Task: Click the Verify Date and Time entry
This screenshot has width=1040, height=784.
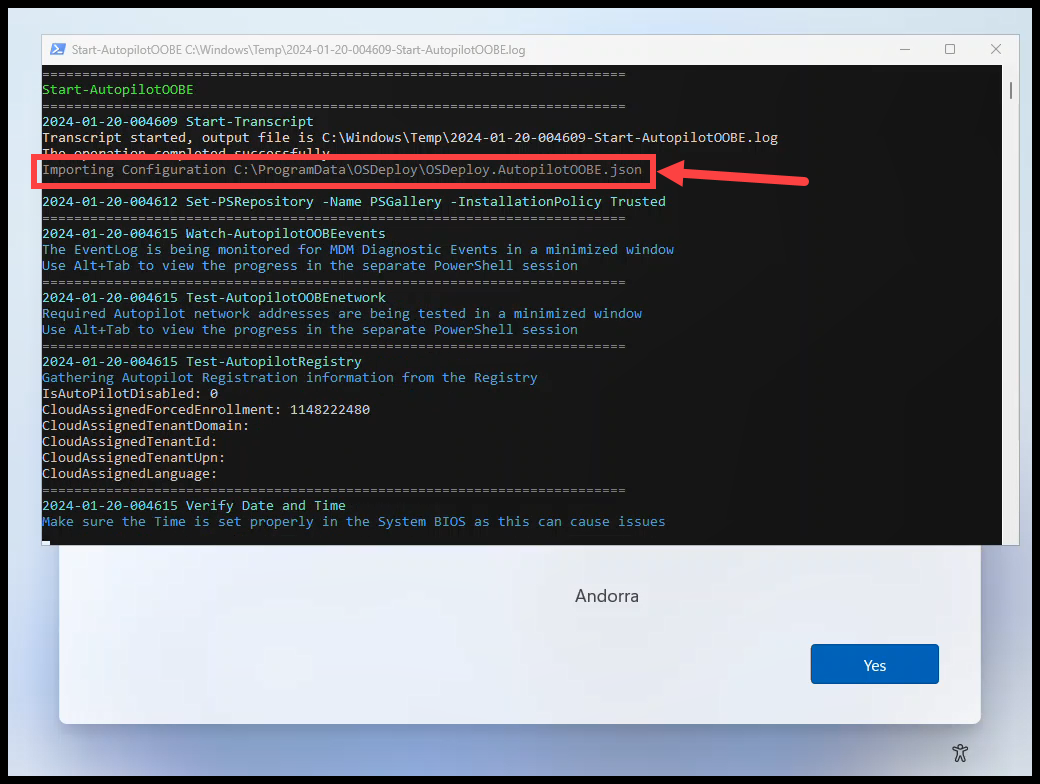Action: (x=194, y=505)
